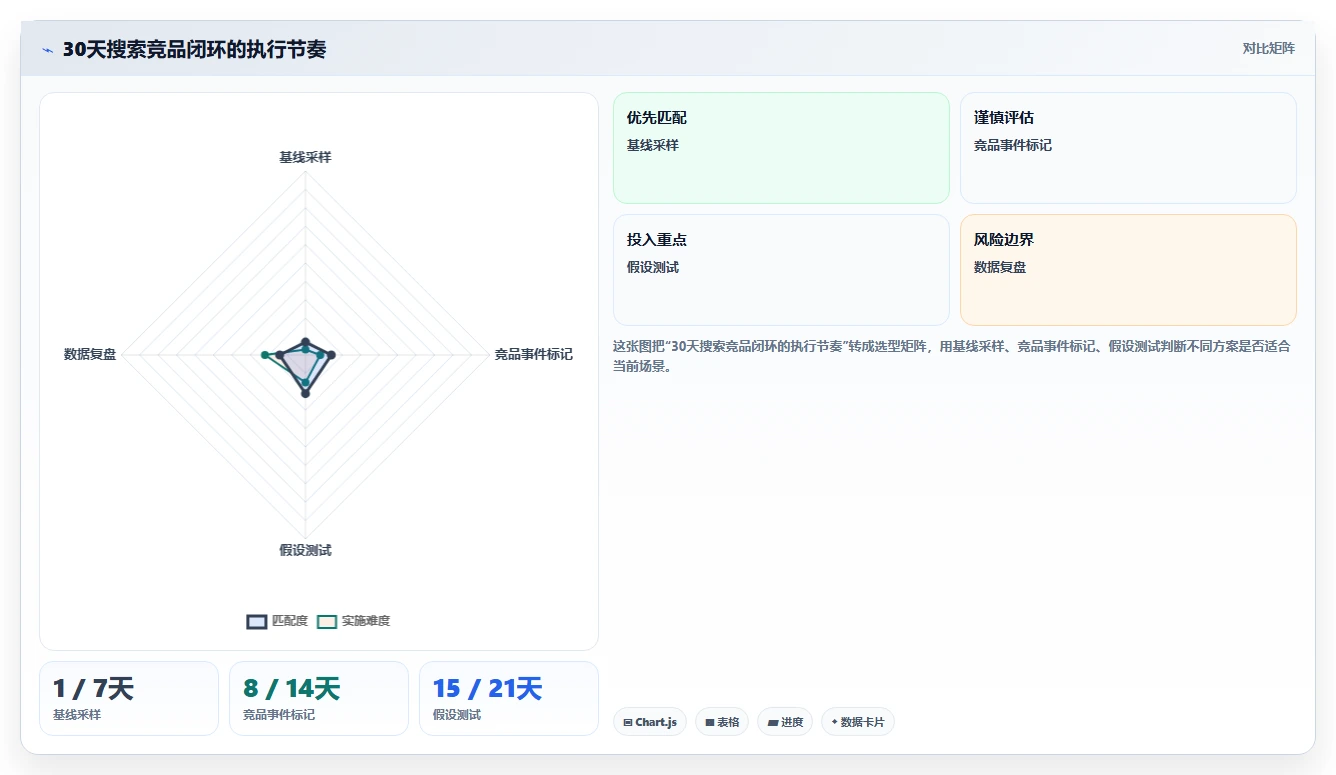Click 基线采样 text in 优先匹配 card
Image resolution: width=1336 pixels, height=775 pixels.
click(653, 145)
